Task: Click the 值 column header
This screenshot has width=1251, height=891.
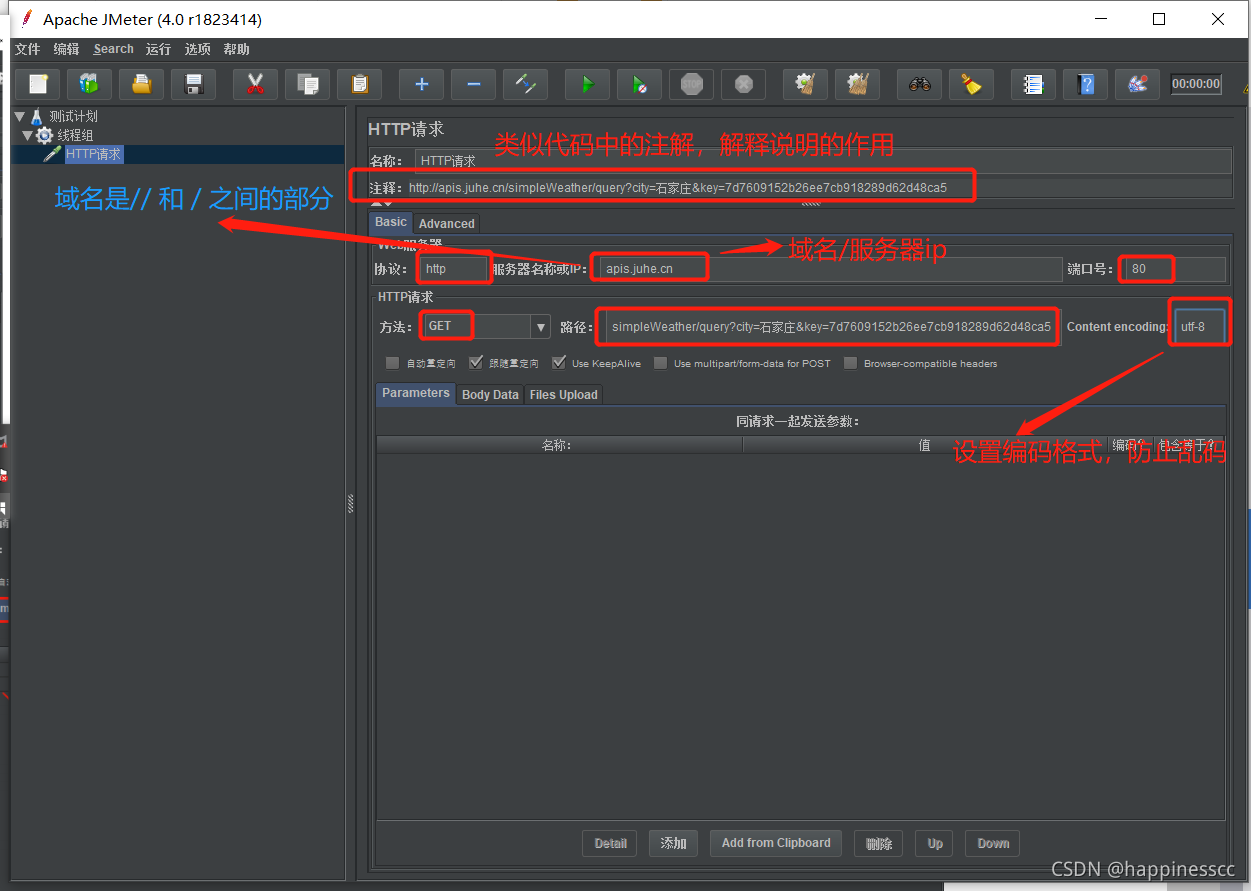Action: point(925,445)
